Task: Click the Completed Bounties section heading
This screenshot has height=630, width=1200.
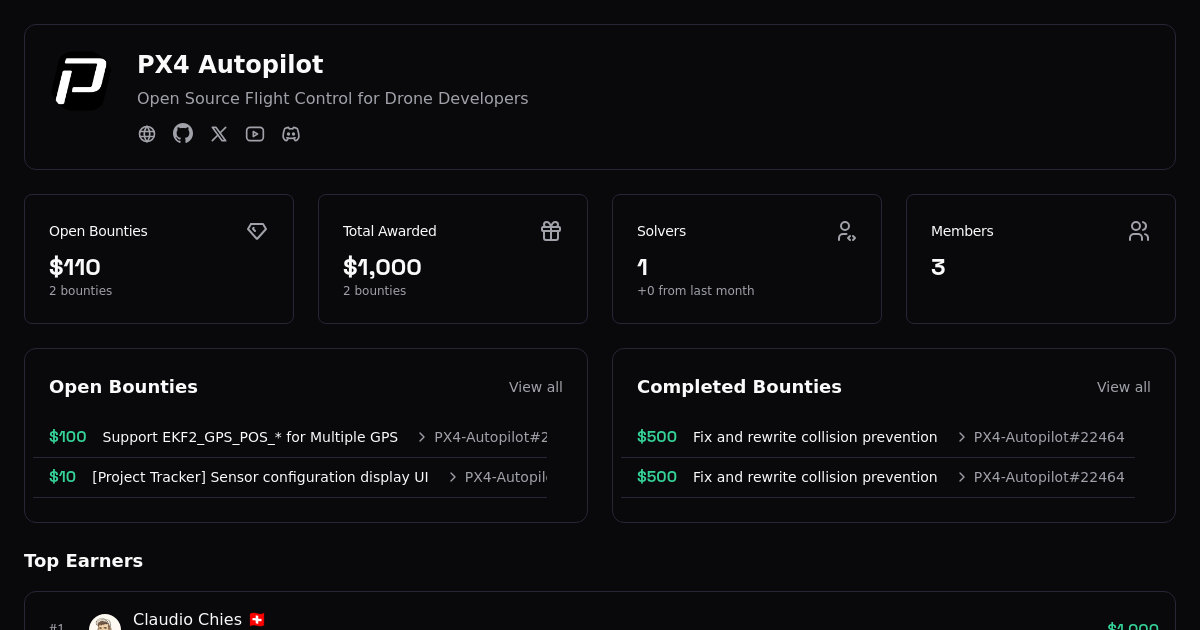Action: (739, 386)
